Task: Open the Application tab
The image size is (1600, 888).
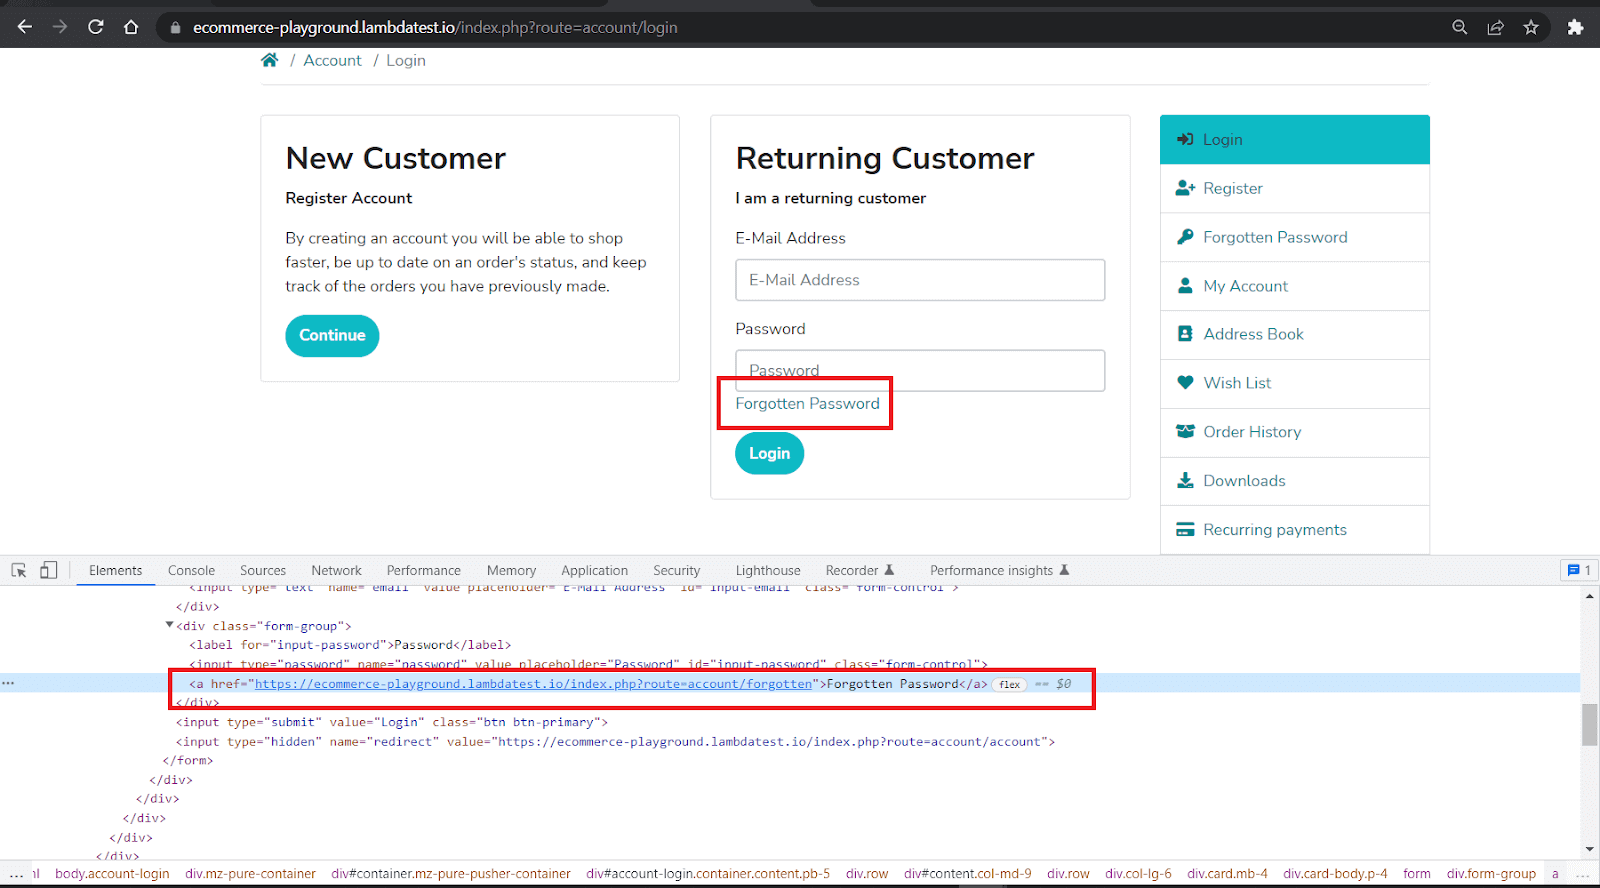Action: [594, 570]
